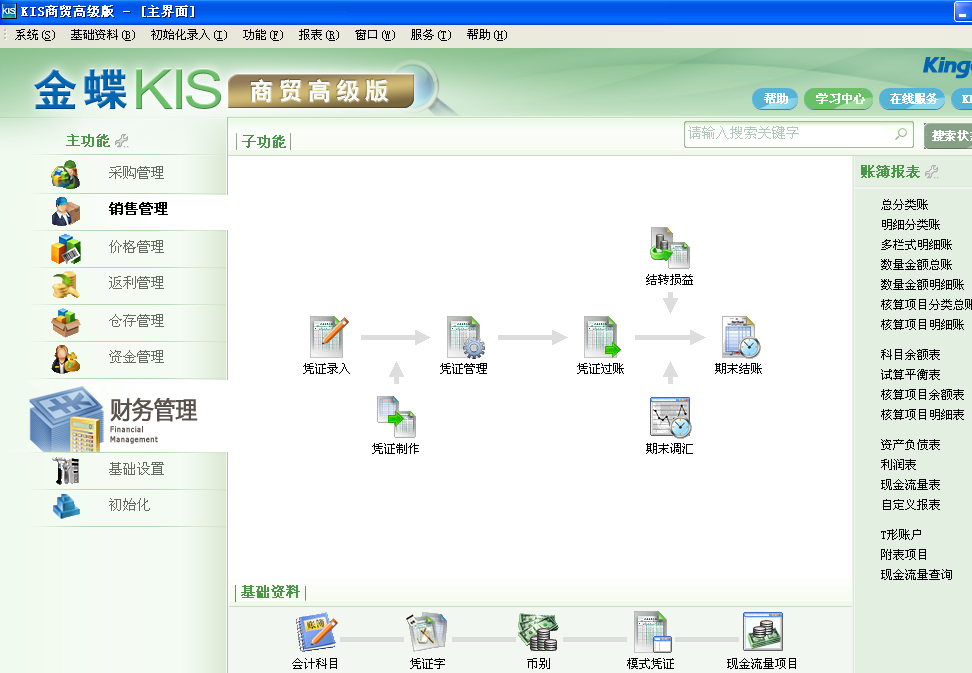Open the 现金流量项目 cash flow items icon

point(762,633)
